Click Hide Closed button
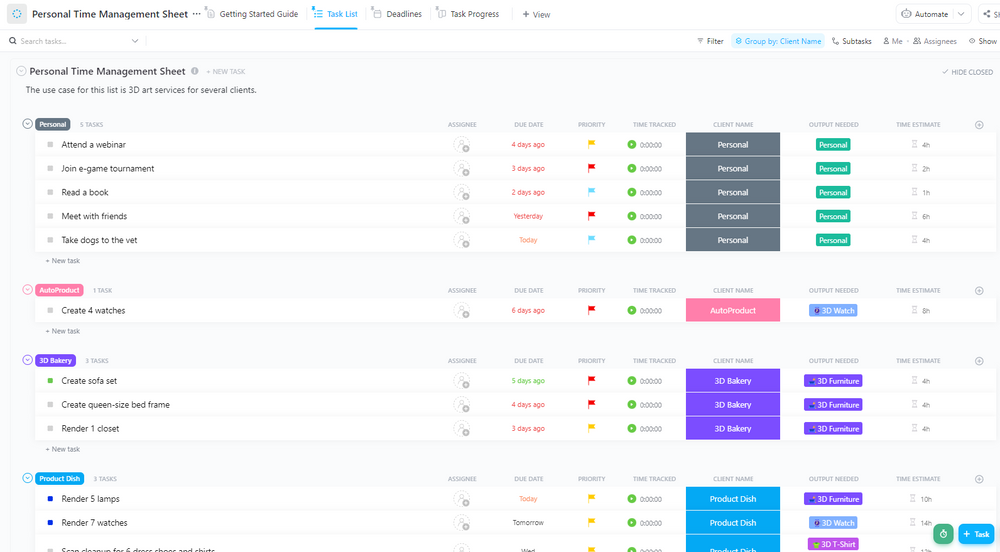 (x=967, y=72)
